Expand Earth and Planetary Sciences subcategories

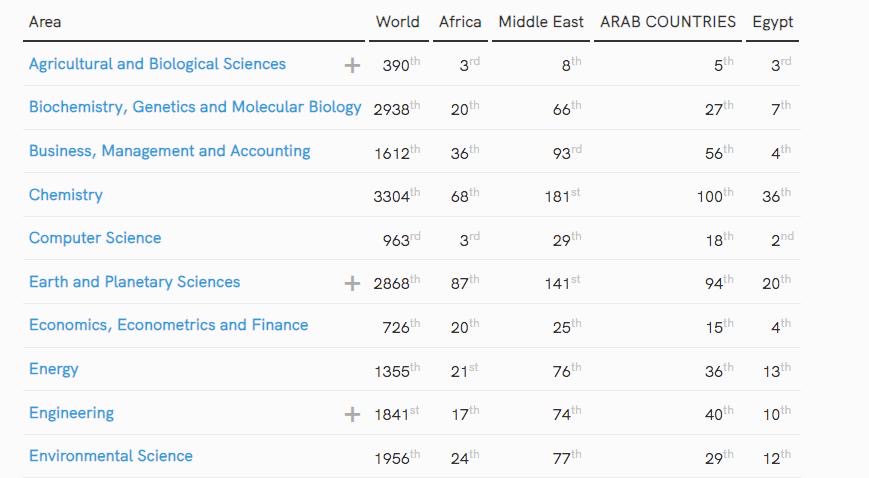pyautogui.click(x=352, y=283)
